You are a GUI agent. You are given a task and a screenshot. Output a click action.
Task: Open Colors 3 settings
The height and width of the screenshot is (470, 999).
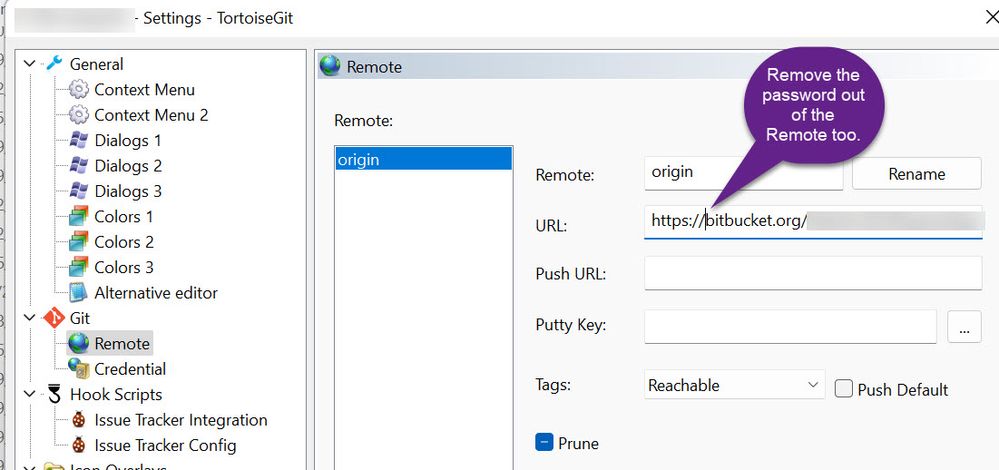tap(124, 267)
